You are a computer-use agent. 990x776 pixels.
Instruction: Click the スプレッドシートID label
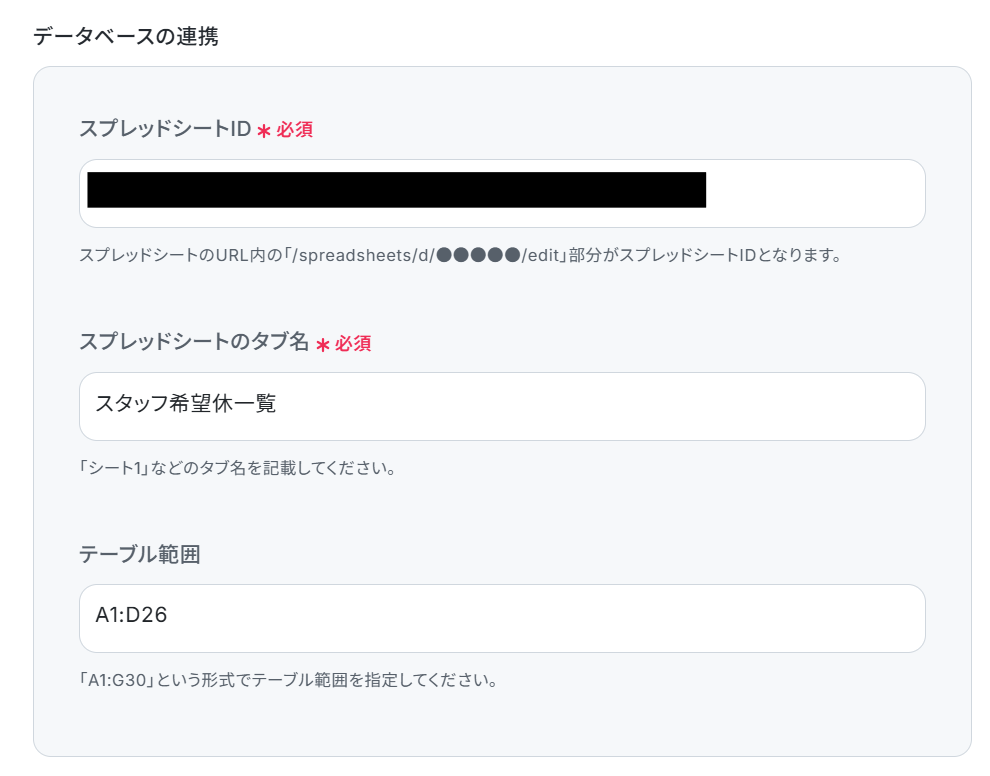tap(165, 129)
